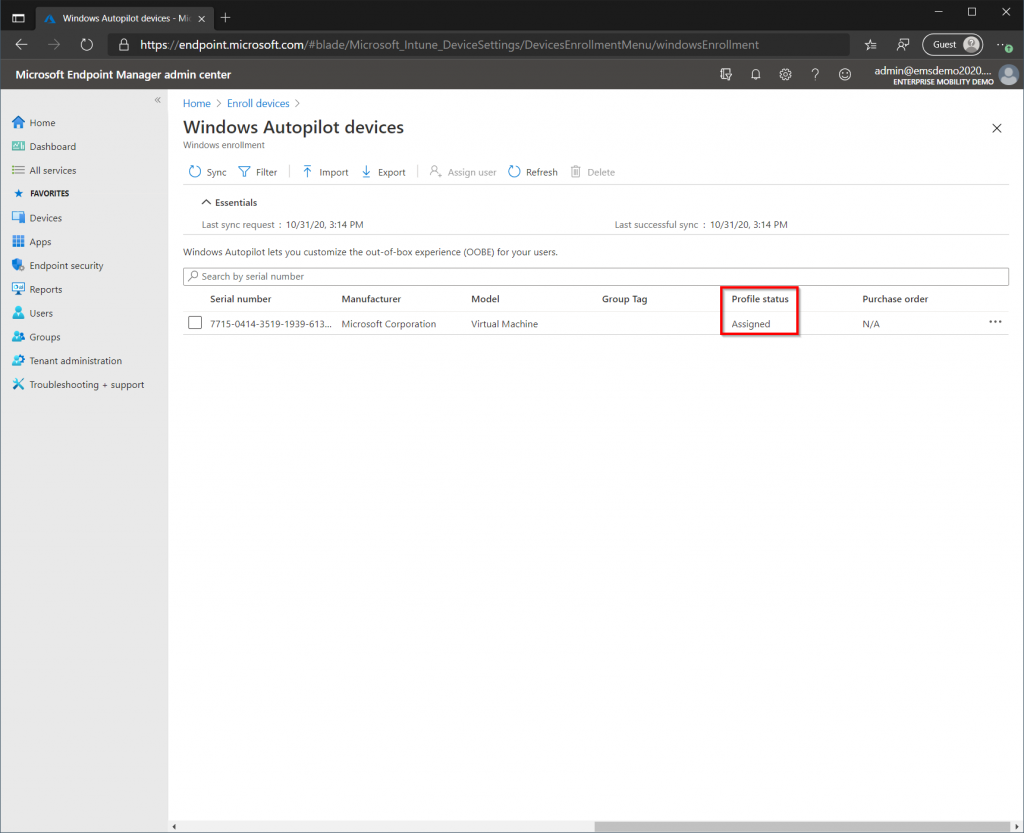
Task: Sort by the Purchase order column header
Action: (895, 299)
